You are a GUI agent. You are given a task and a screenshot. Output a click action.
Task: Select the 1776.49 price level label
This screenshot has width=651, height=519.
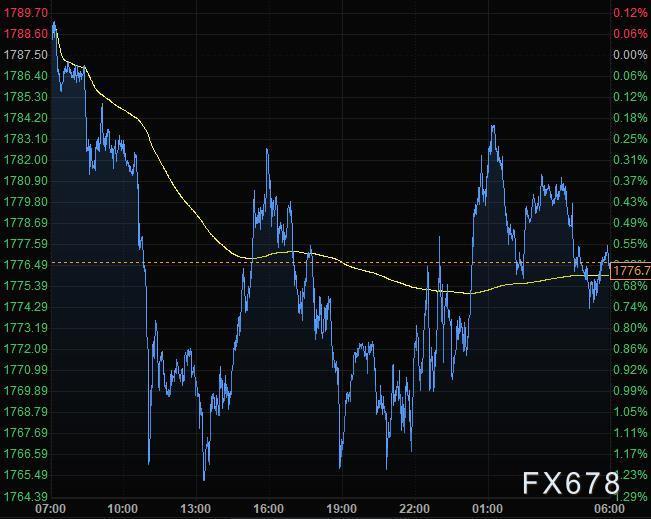click(x=26, y=265)
